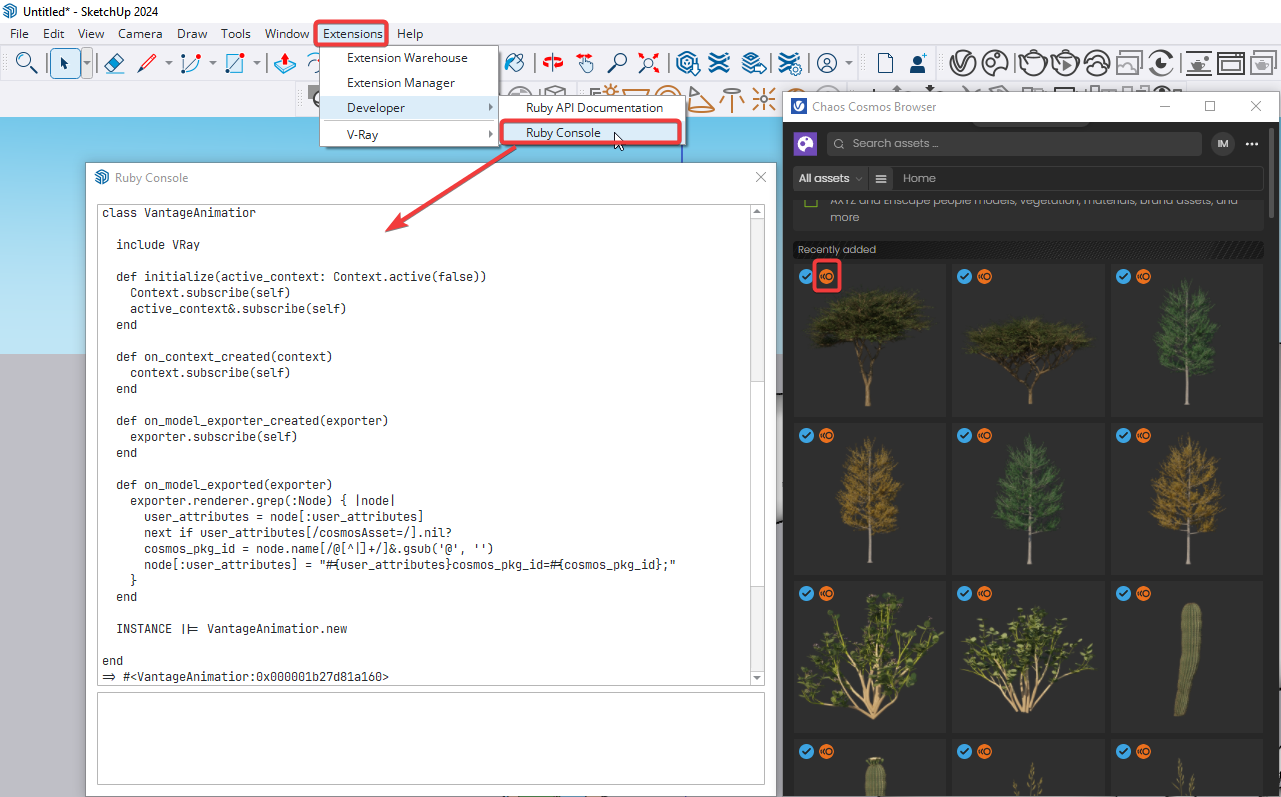Select the Arc drawing tool
Screen dimensions: 1281x797
pyautogui.click(x=191, y=63)
